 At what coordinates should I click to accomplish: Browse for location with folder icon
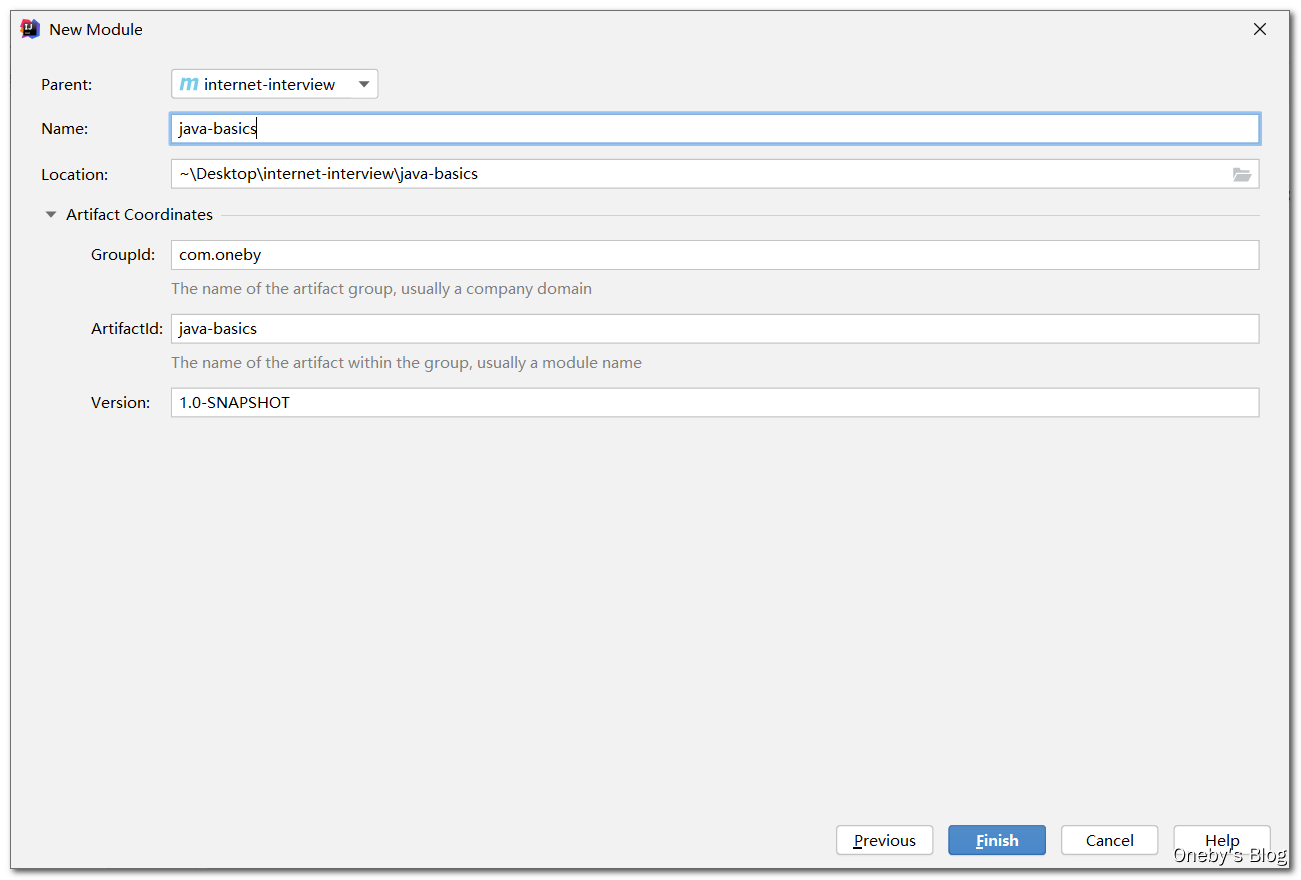1242,174
